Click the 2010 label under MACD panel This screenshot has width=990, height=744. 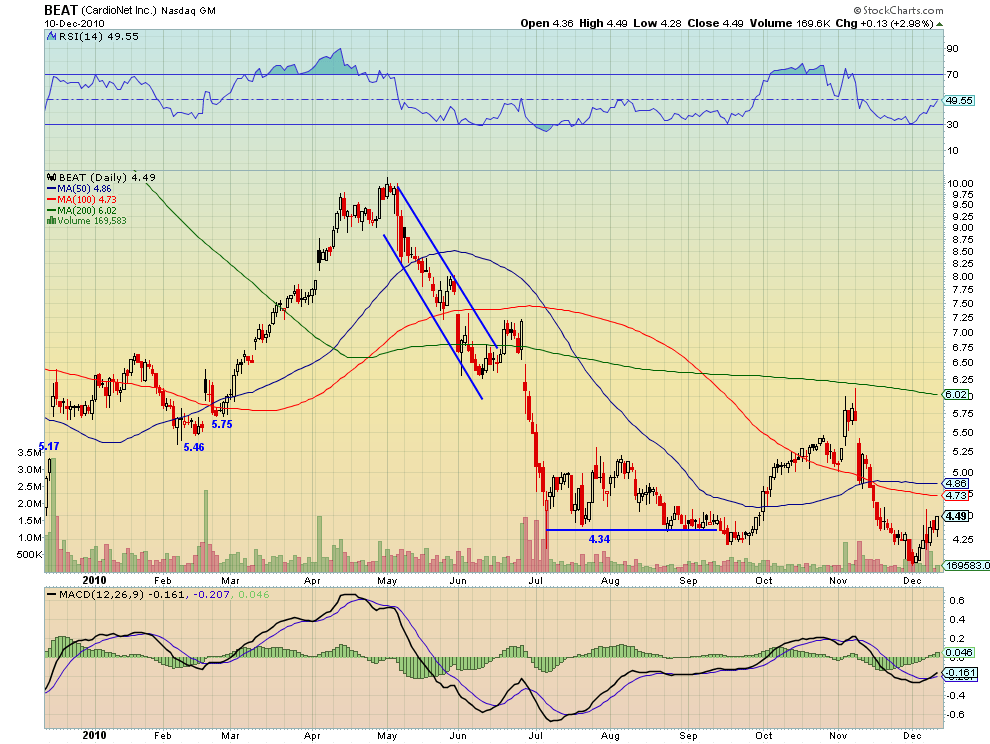[x=94, y=735]
